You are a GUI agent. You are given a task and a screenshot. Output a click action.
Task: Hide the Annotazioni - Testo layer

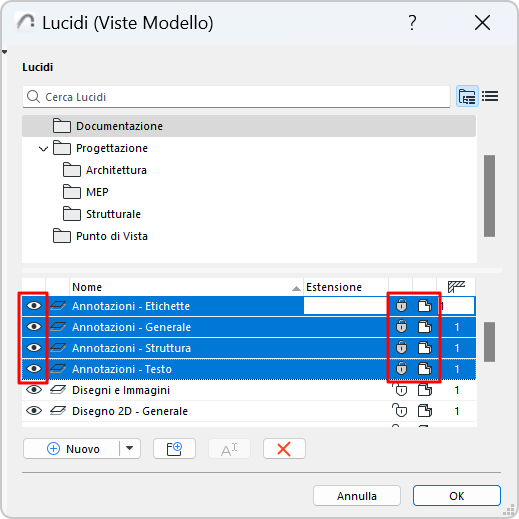click(34, 369)
